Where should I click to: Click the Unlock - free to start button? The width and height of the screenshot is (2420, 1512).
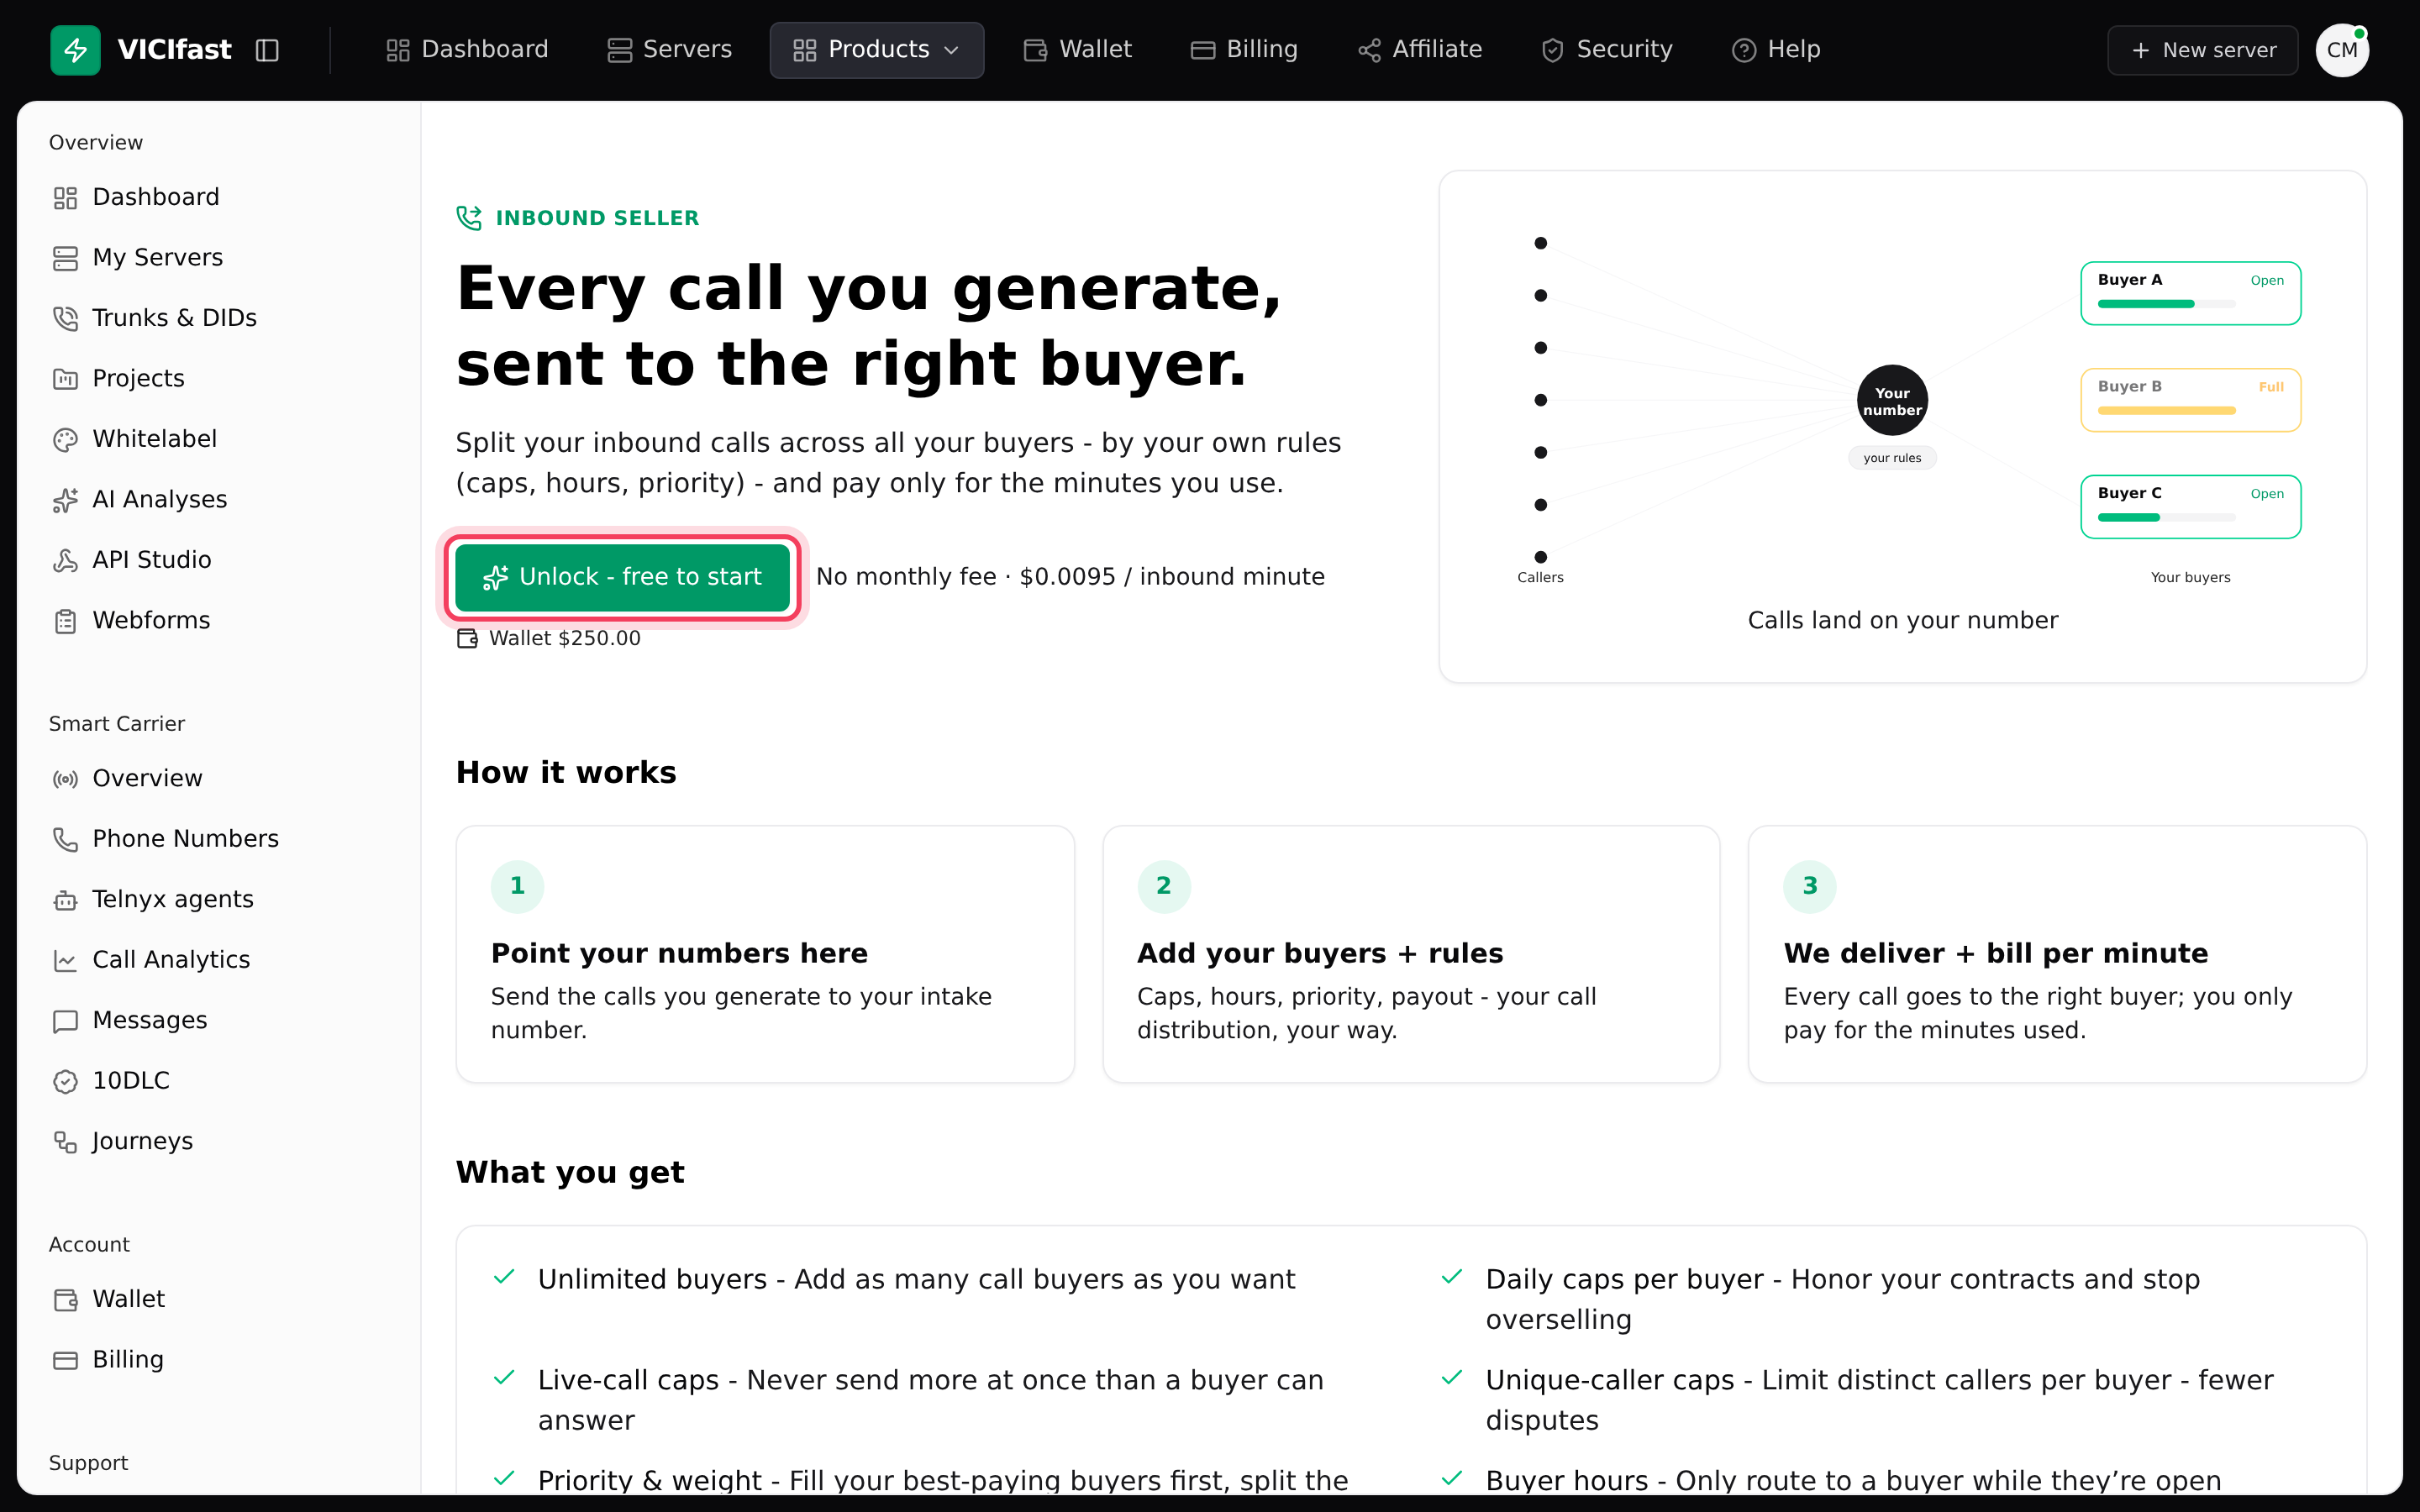pos(622,577)
